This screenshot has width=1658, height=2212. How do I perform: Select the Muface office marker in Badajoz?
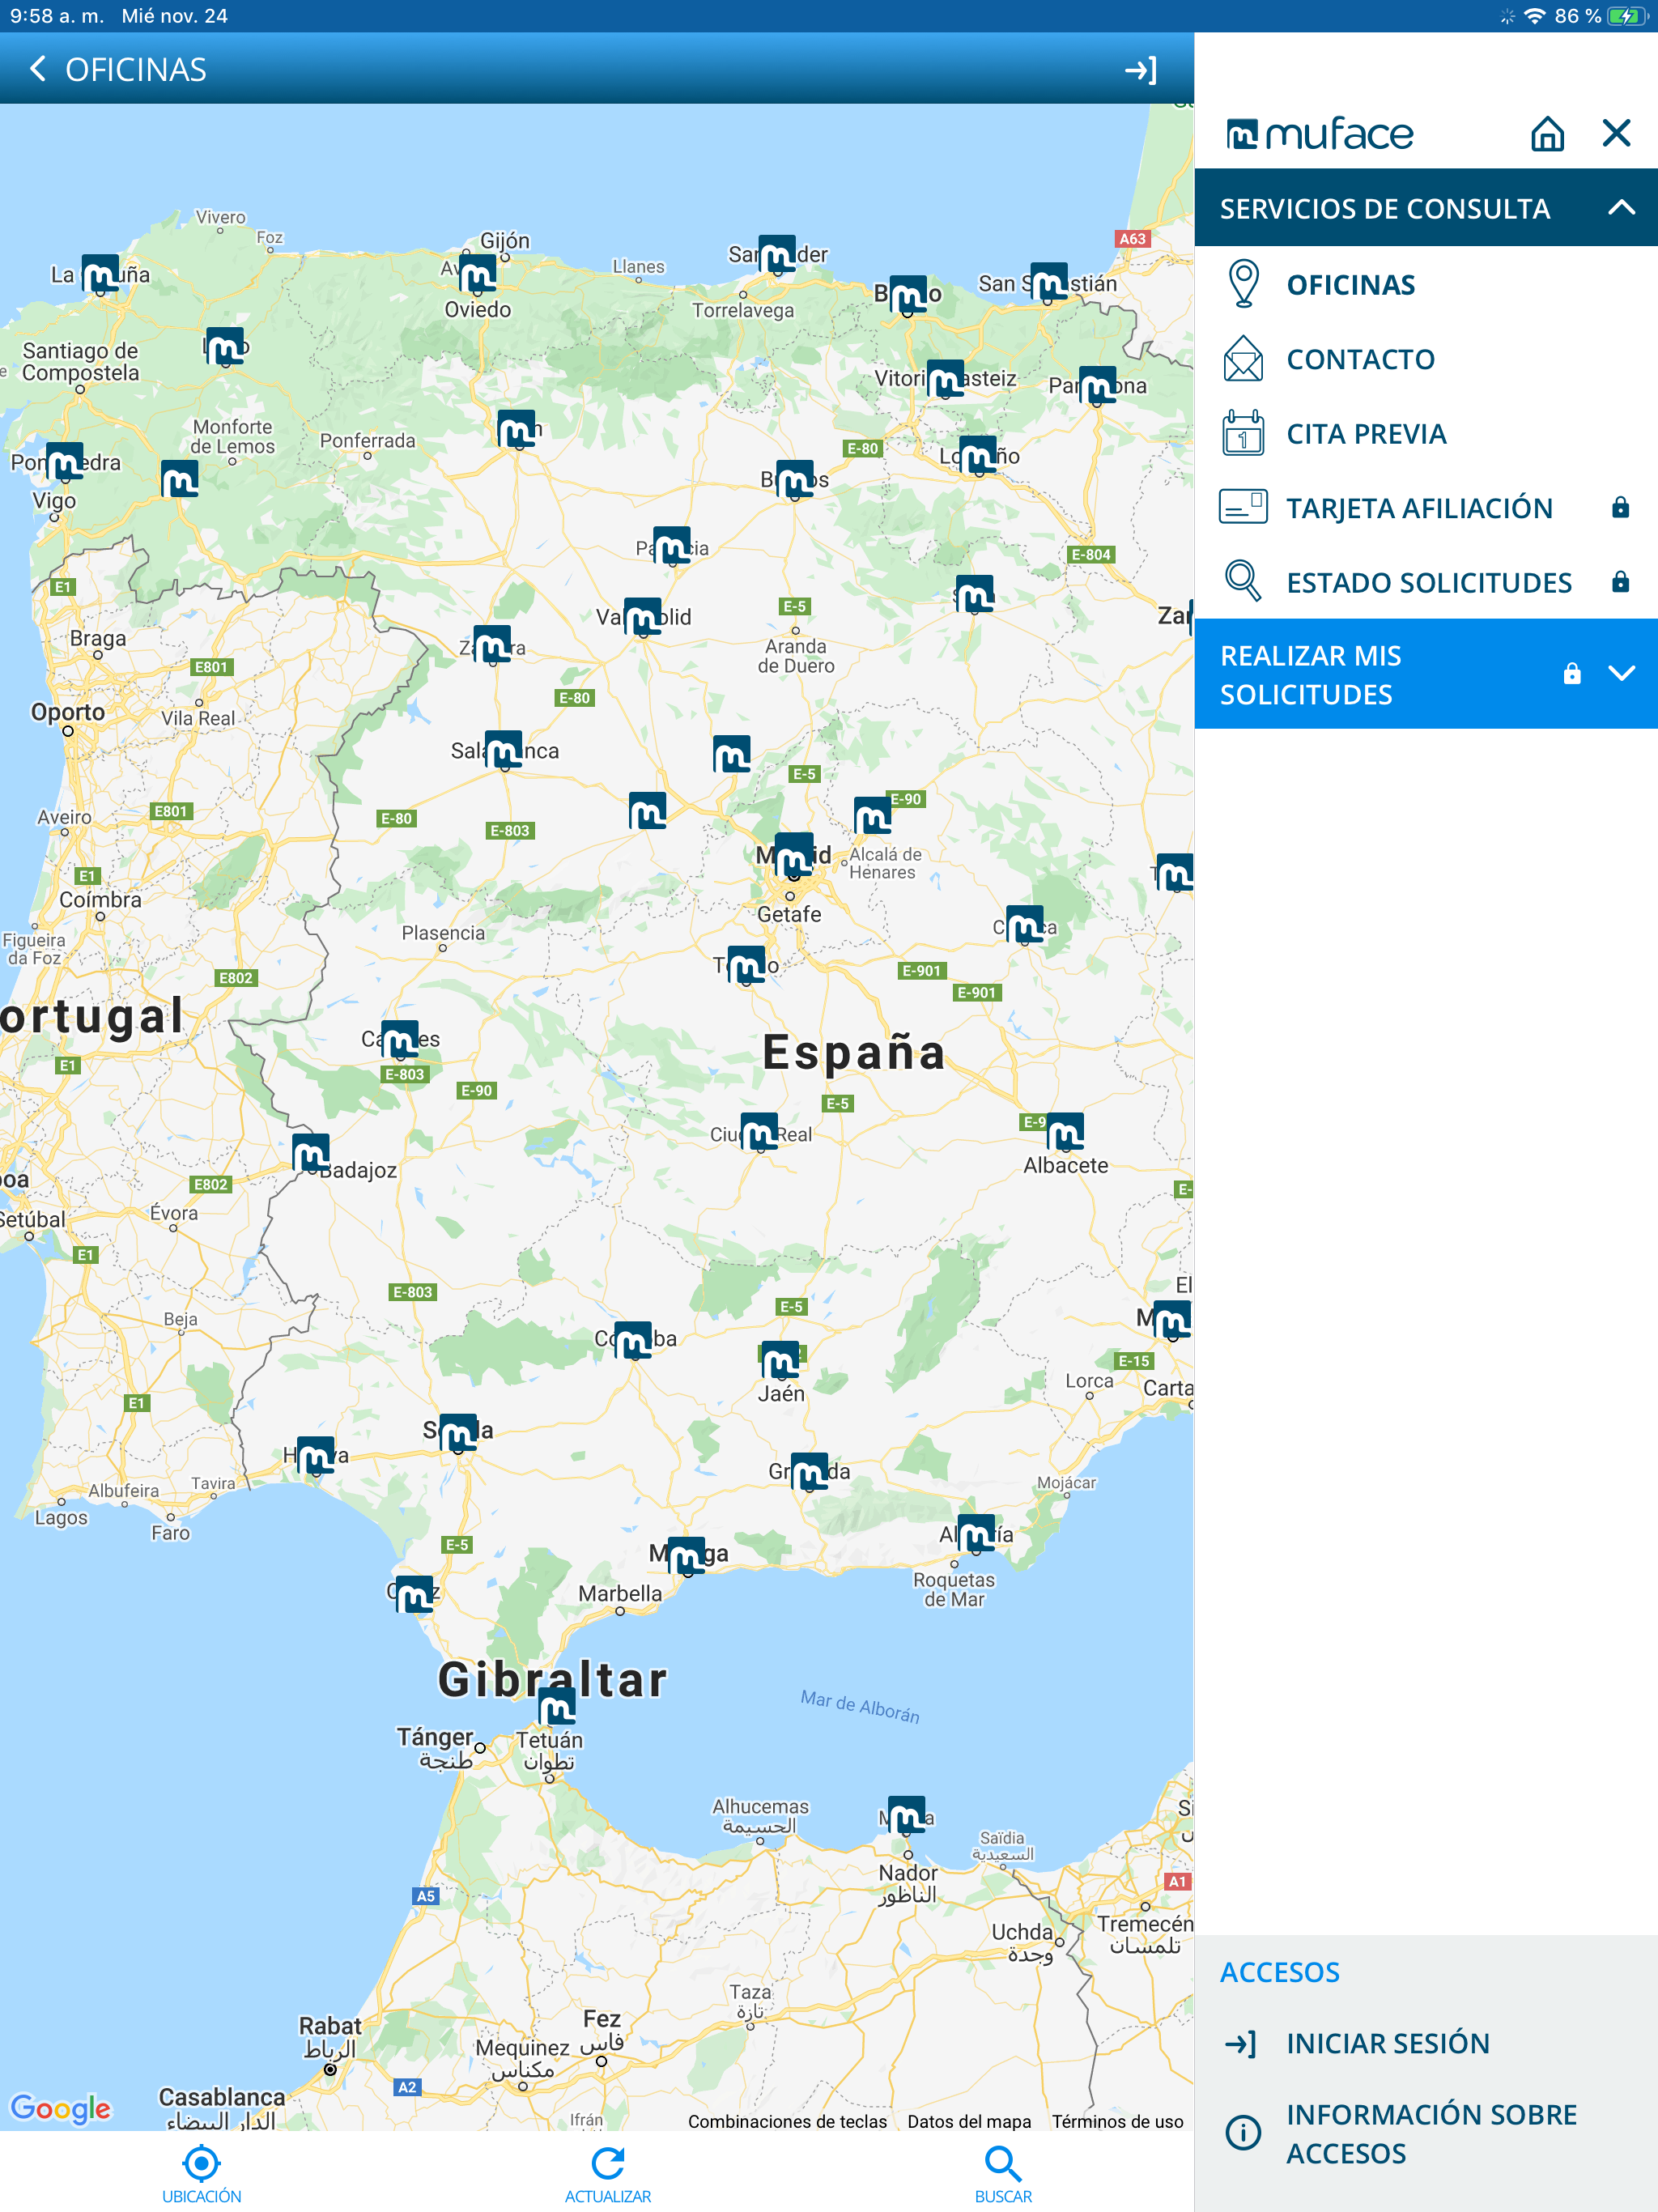point(311,1154)
